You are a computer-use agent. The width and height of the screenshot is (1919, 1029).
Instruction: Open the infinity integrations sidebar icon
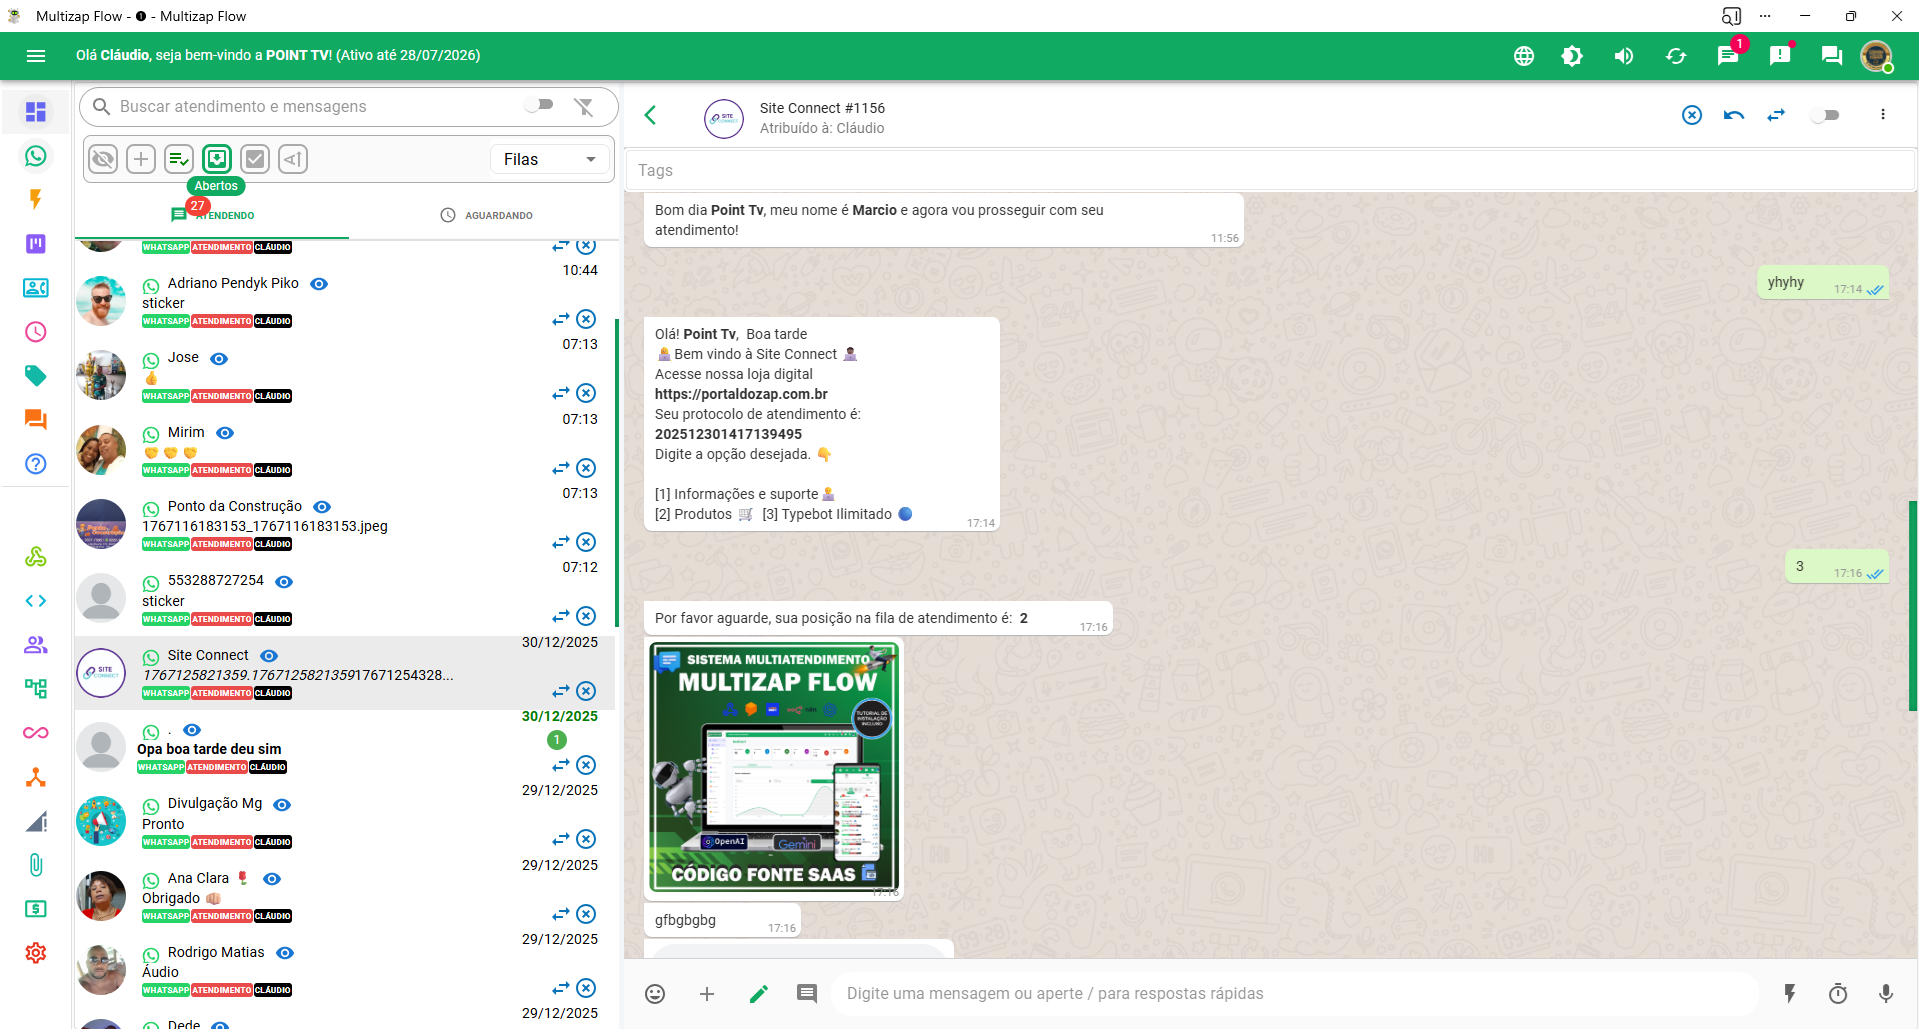(36, 733)
